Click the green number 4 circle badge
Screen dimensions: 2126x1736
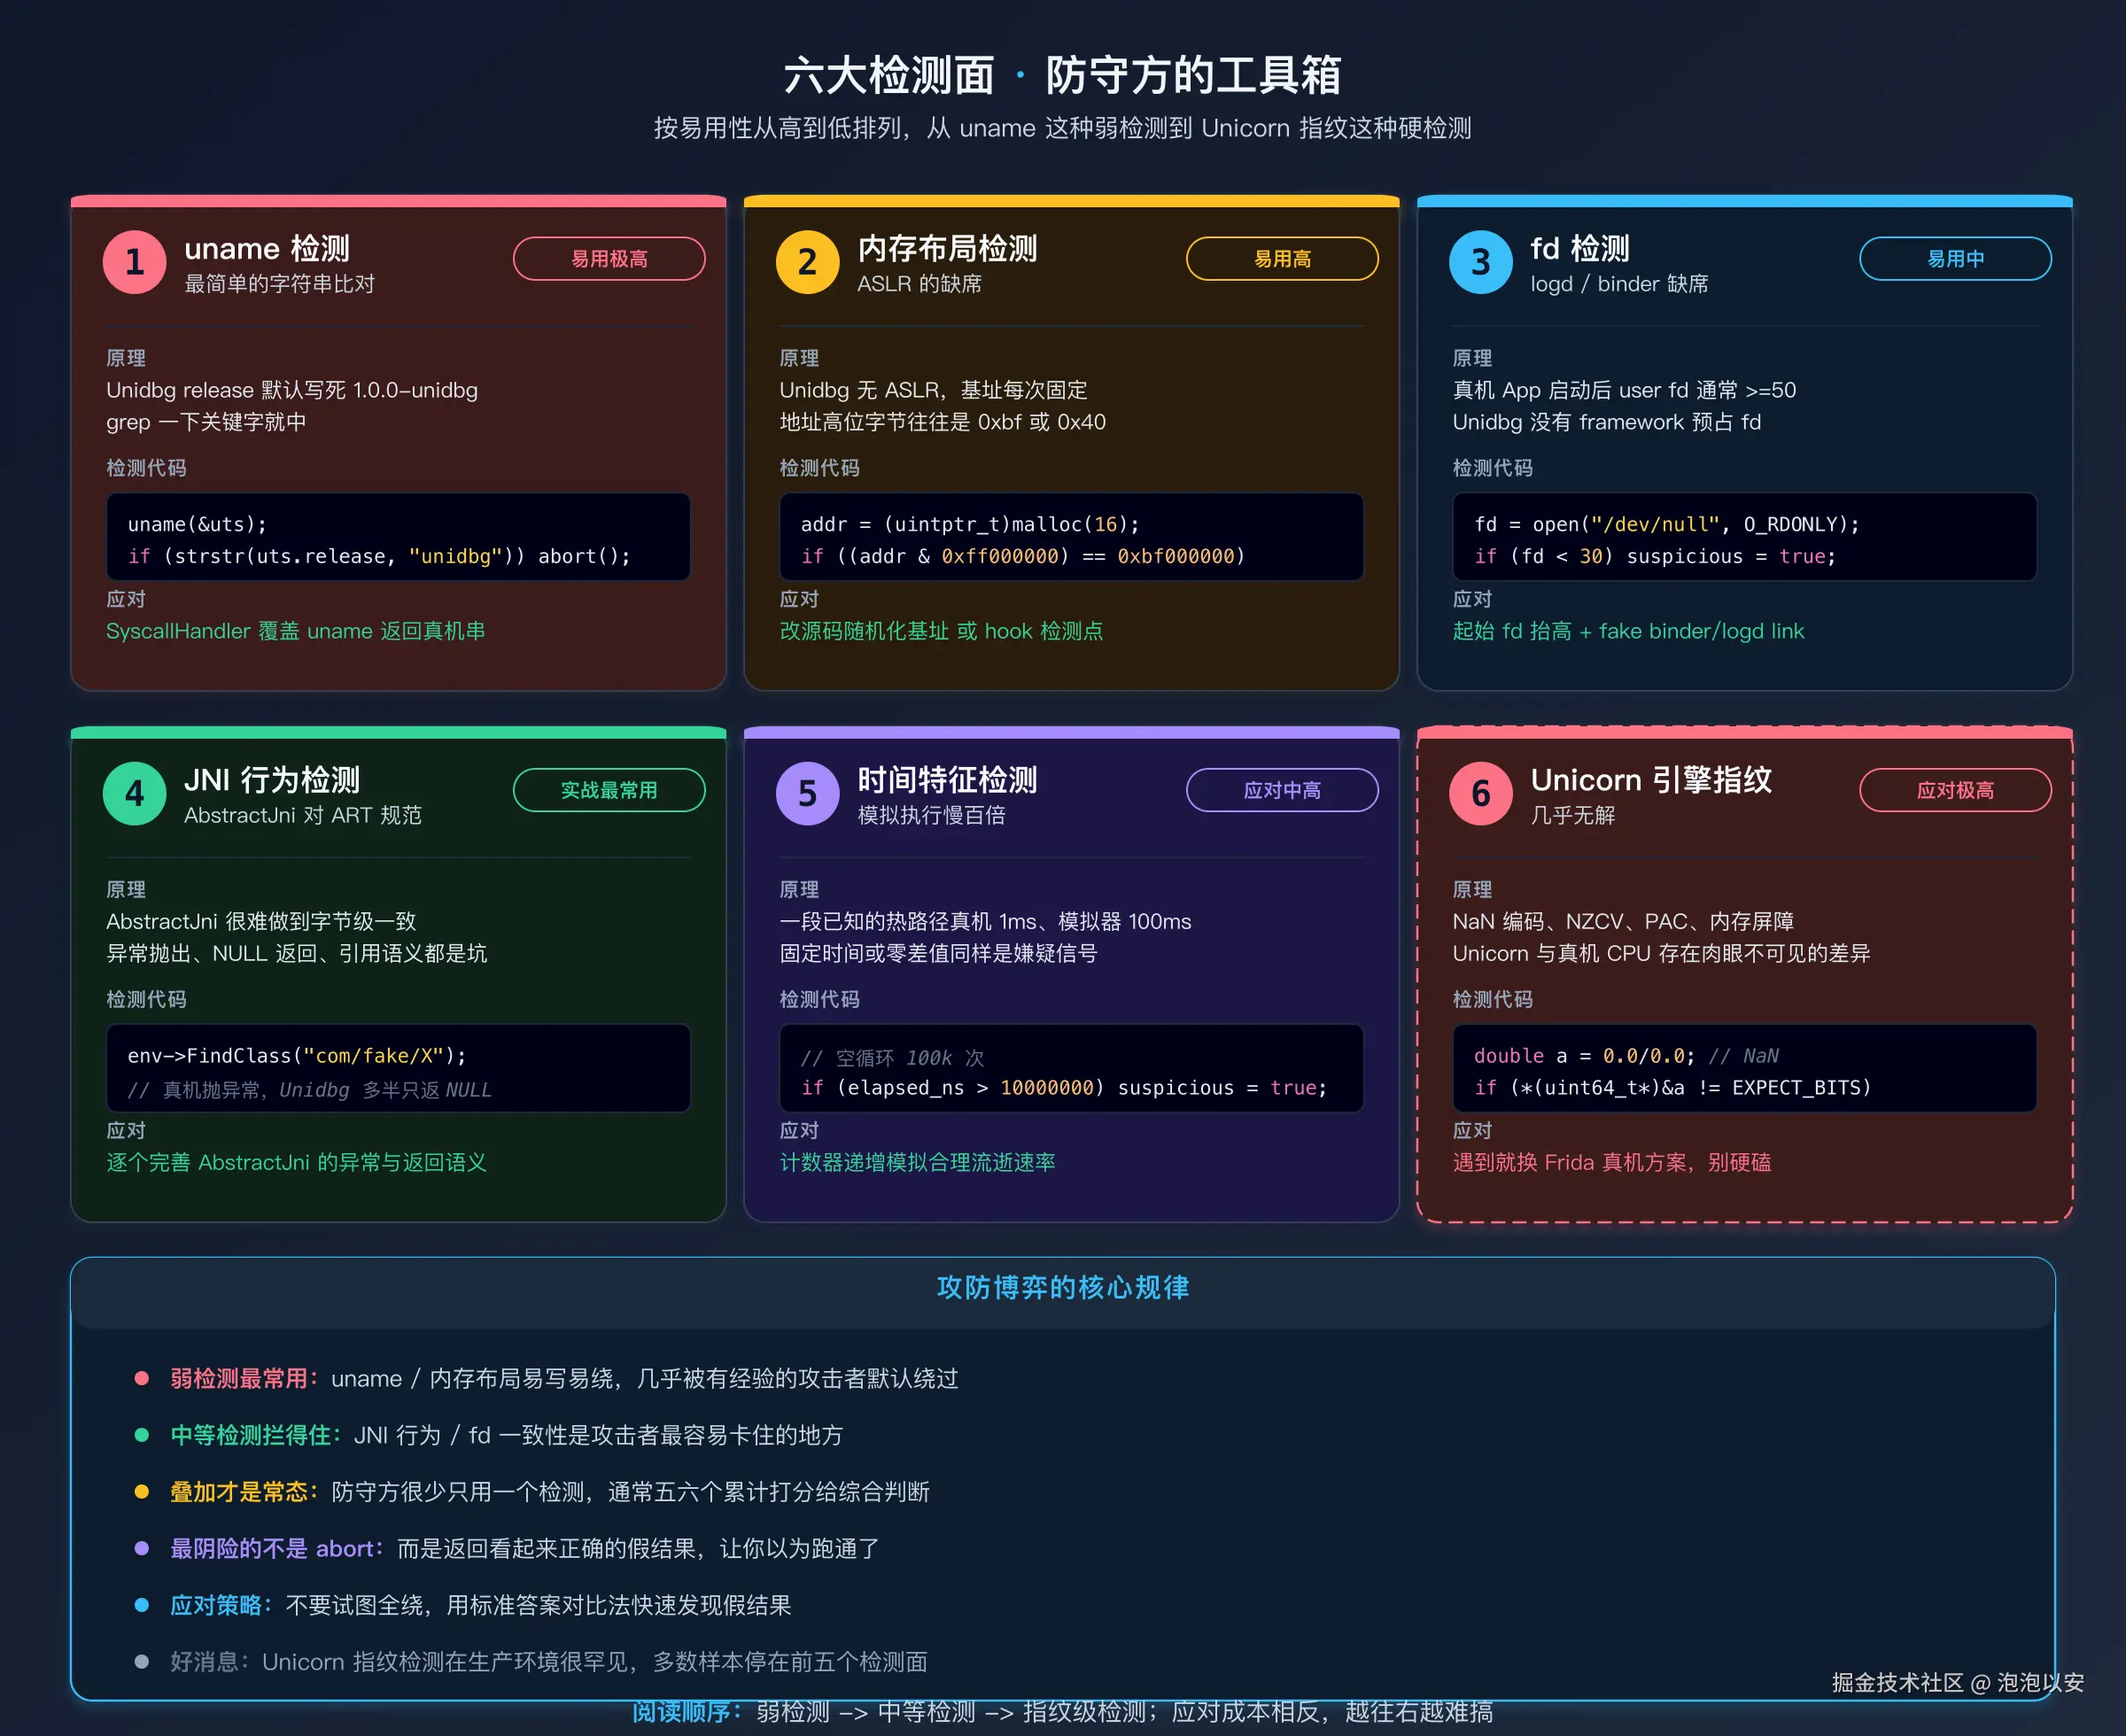pos(134,793)
